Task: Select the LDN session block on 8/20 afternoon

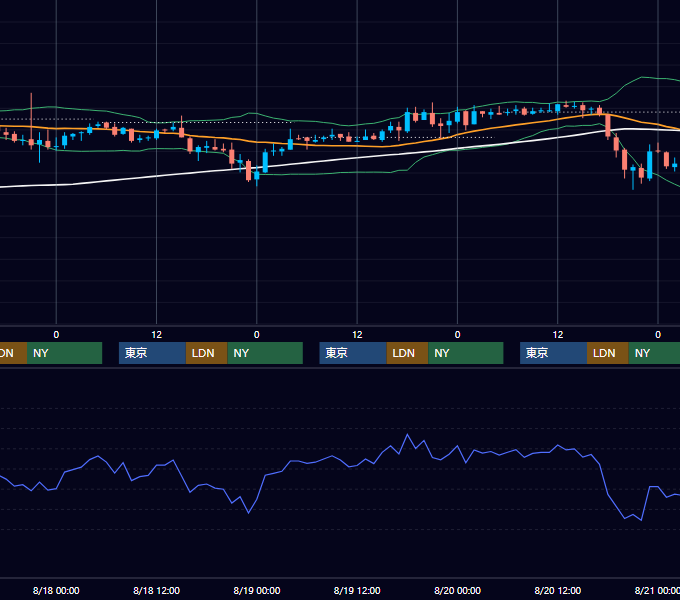Action: [x=608, y=353]
